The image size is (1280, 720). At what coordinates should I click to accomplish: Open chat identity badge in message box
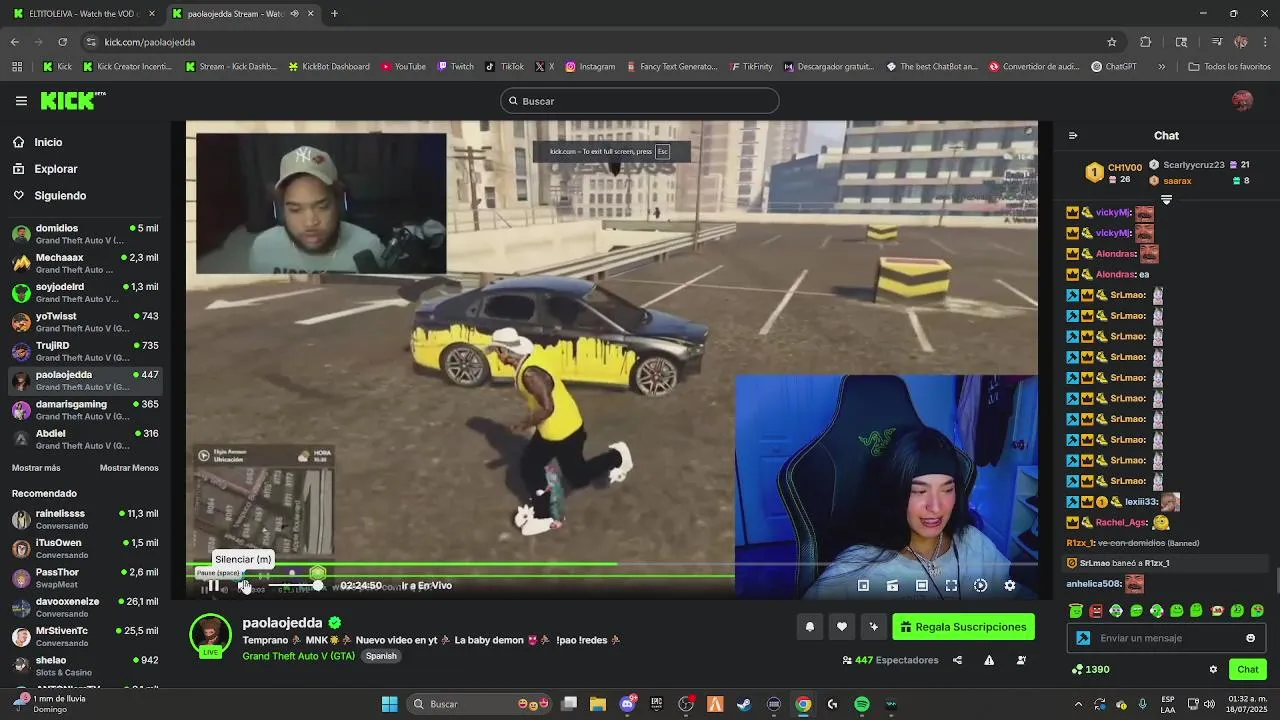click(x=1082, y=638)
